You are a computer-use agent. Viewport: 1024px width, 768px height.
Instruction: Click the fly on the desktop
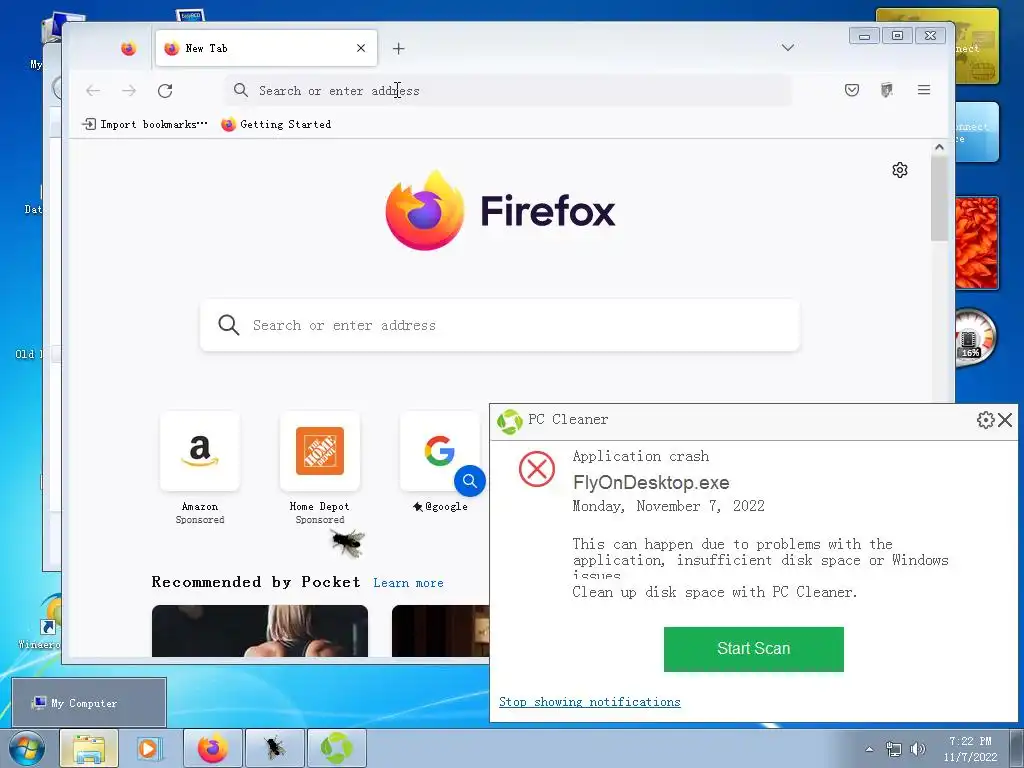point(347,543)
